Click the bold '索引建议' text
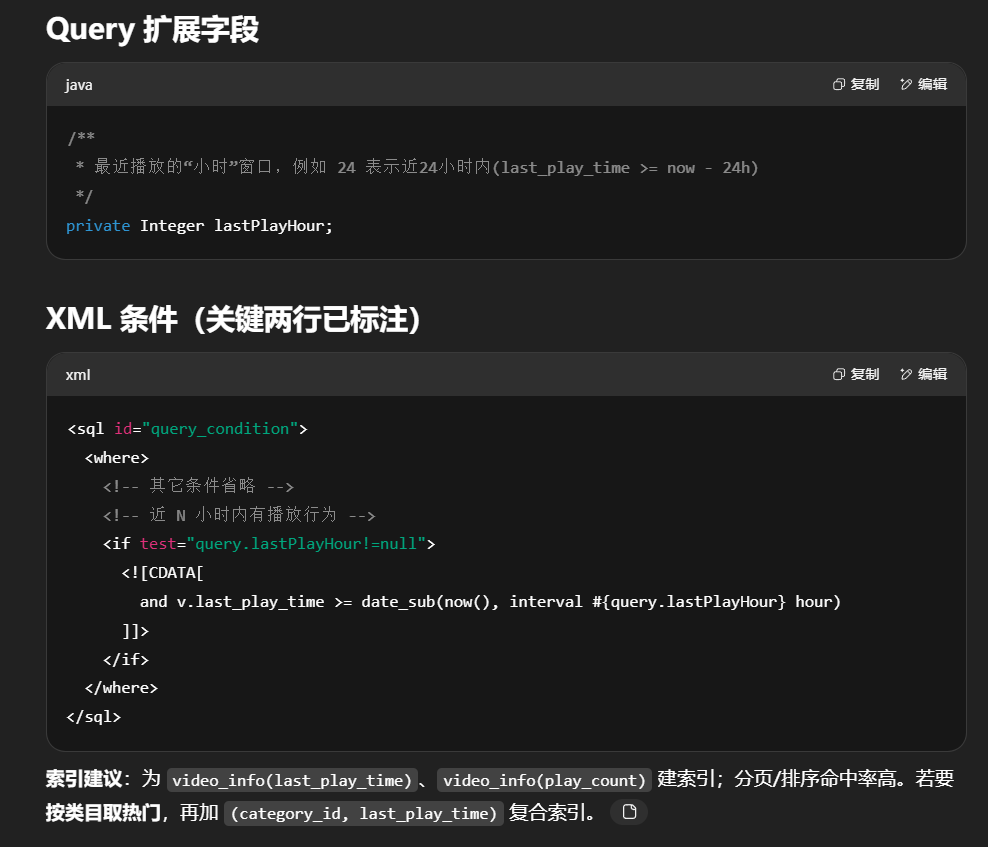 click(x=84, y=780)
